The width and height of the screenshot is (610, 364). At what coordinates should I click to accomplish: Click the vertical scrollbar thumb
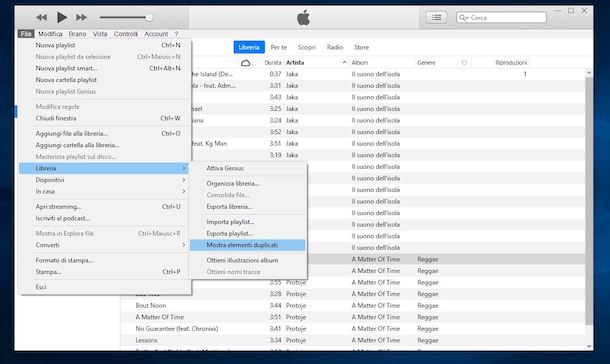tap(589, 200)
